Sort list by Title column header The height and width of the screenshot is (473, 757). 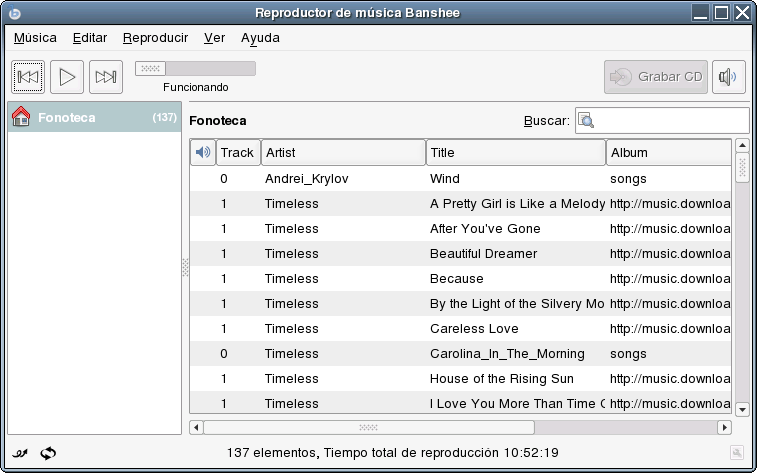[516, 153]
